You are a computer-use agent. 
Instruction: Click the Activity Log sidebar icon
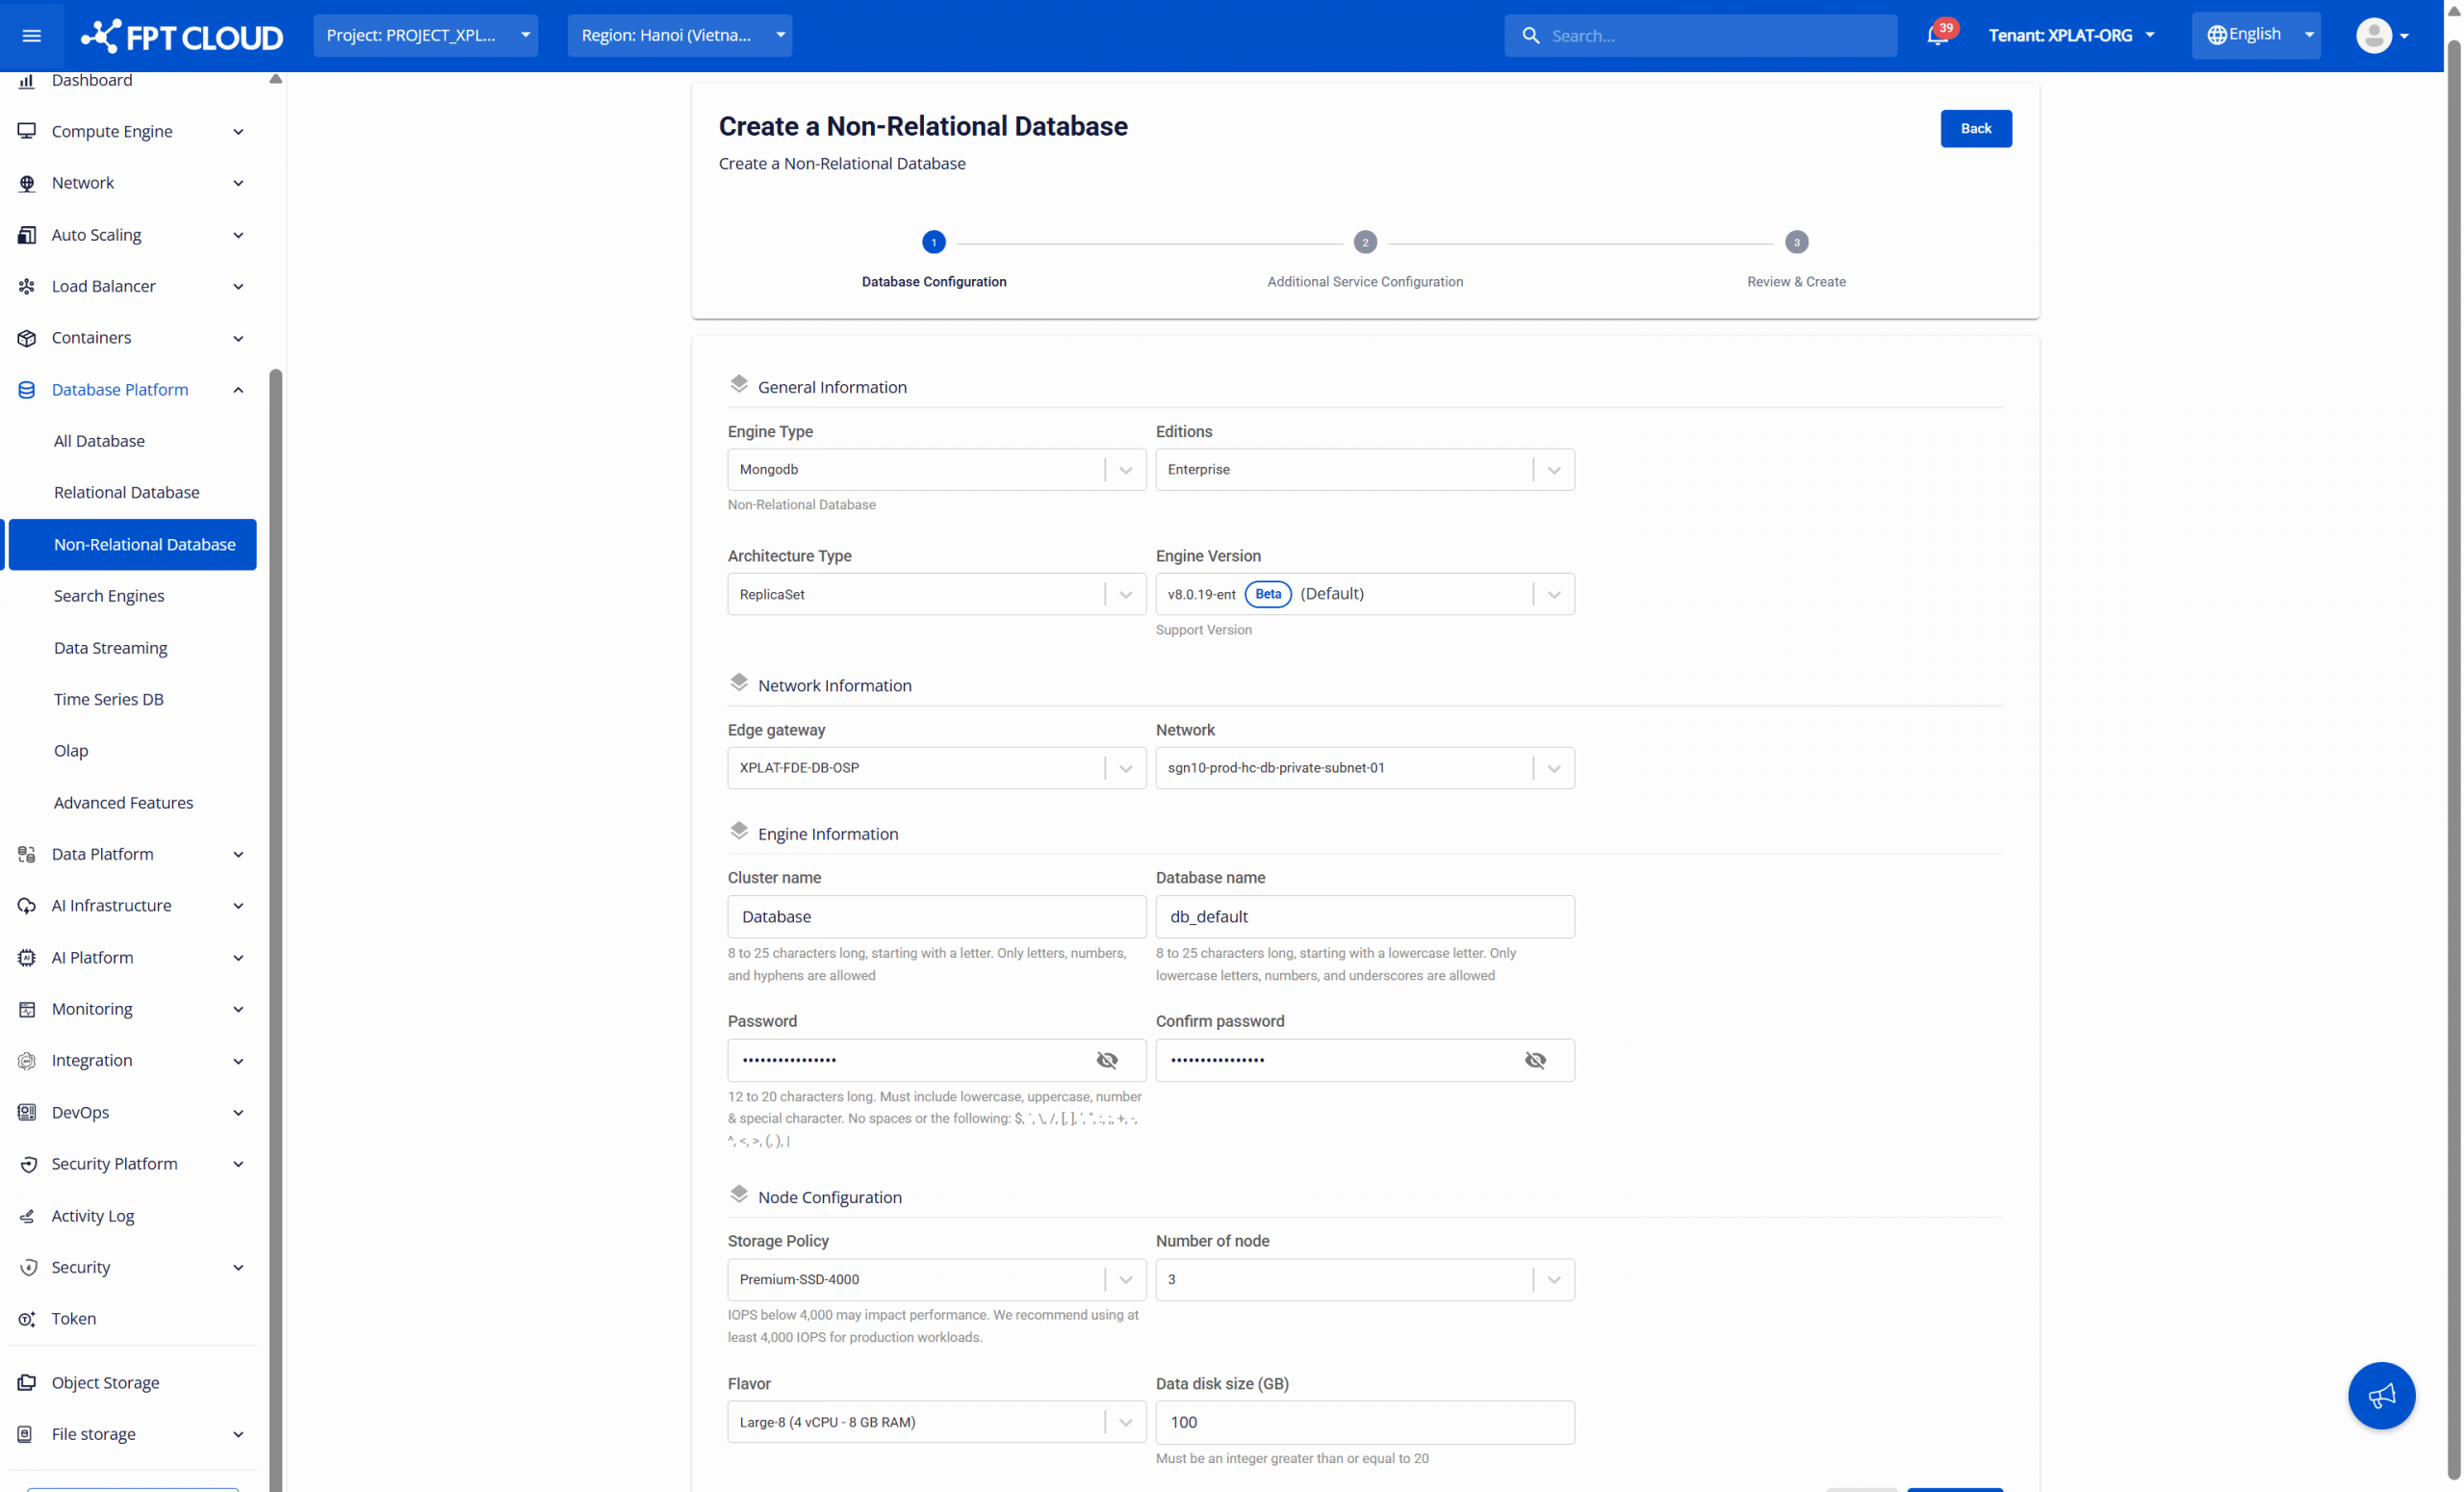[x=27, y=1216]
